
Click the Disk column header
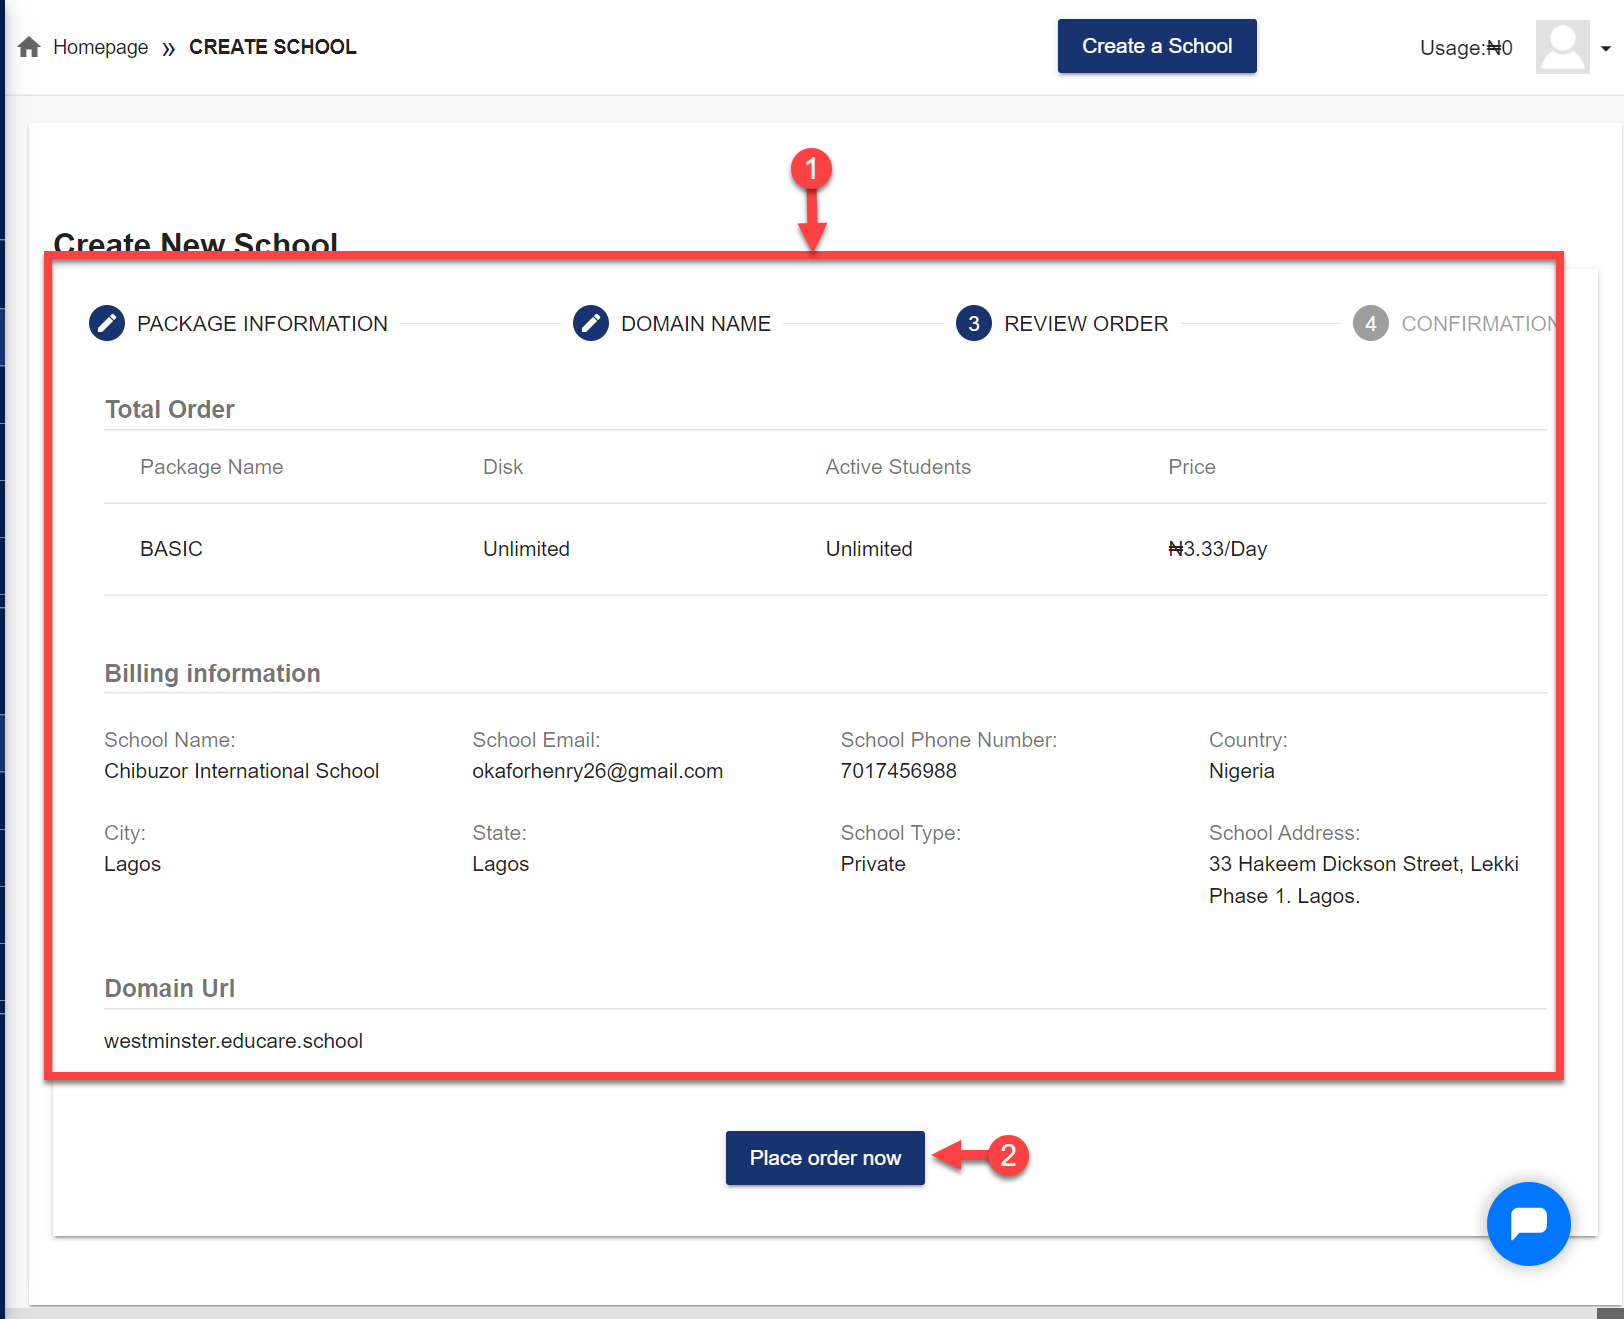click(x=503, y=467)
